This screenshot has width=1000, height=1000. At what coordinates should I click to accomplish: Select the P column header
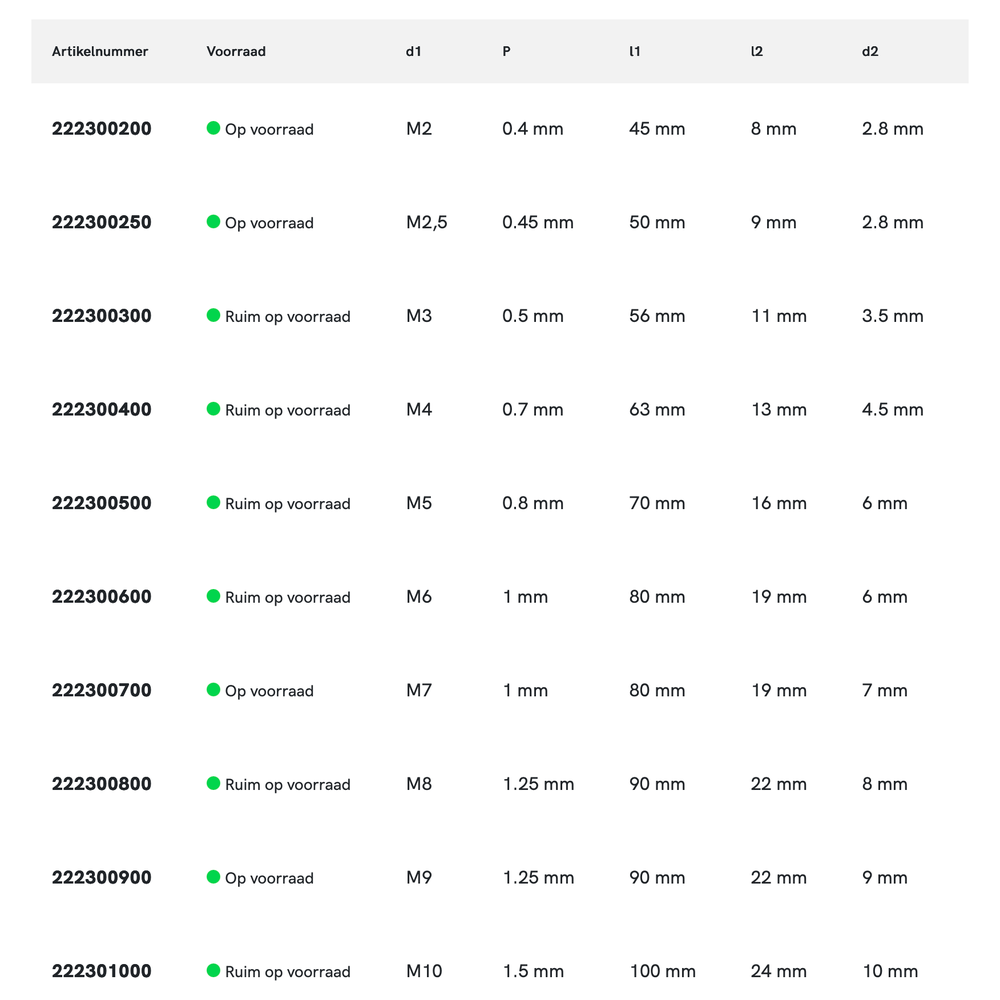pyautogui.click(x=506, y=51)
